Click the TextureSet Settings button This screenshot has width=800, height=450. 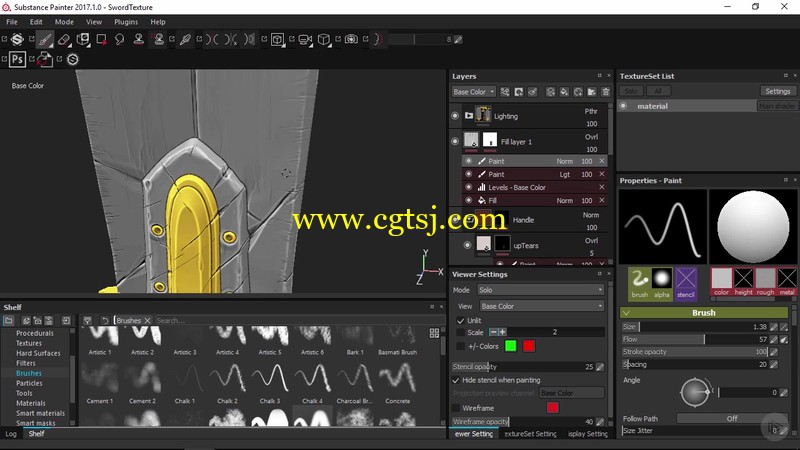[778, 91]
